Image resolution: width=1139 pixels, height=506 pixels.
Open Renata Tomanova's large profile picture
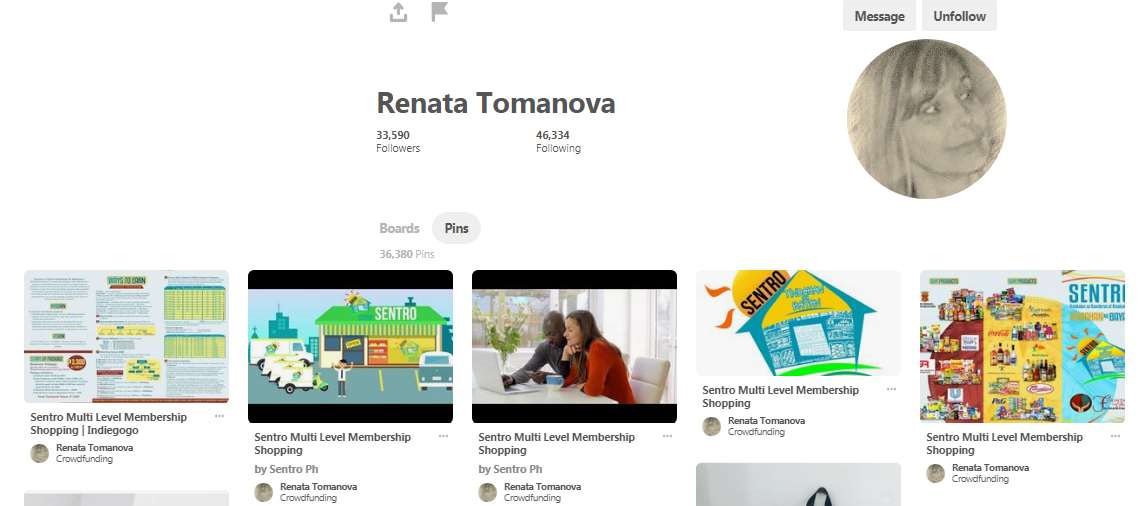click(926, 119)
